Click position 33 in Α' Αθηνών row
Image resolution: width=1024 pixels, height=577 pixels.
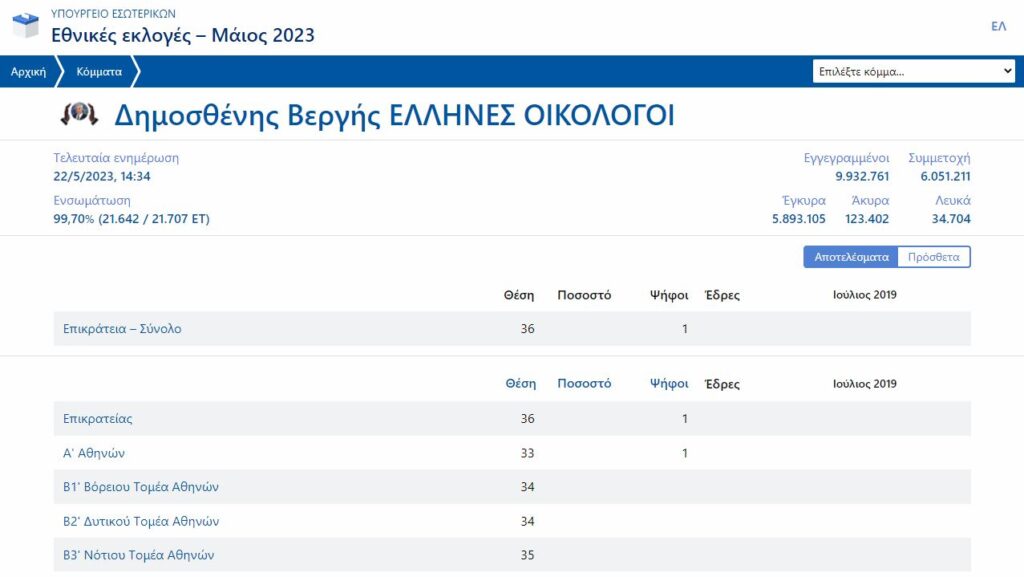527,453
